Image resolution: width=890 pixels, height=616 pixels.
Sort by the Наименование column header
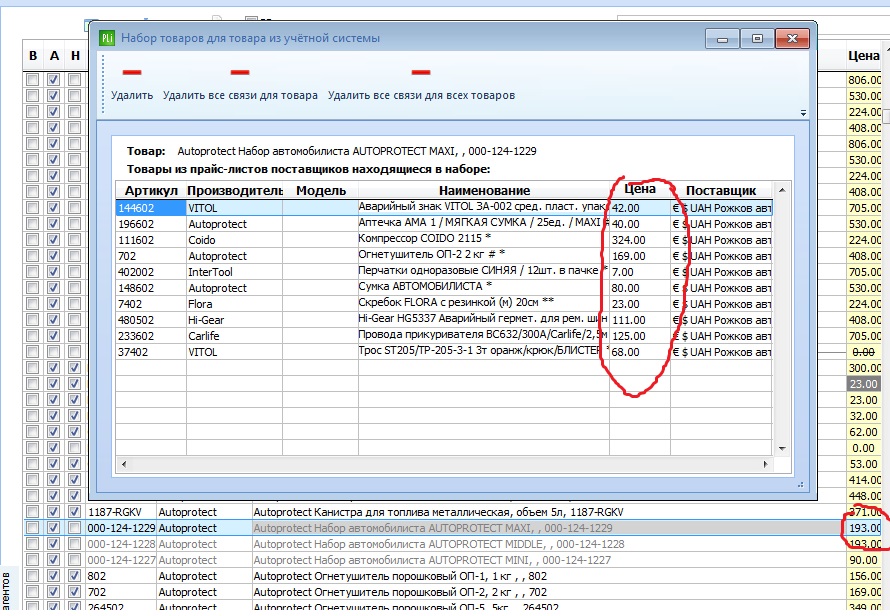click(x=484, y=191)
